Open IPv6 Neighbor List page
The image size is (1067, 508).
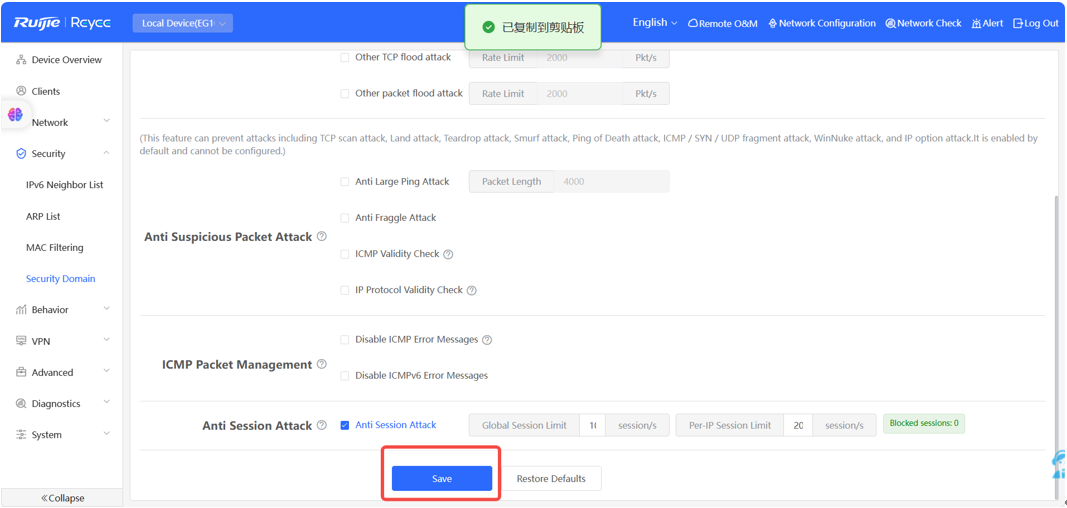pos(65,185)
